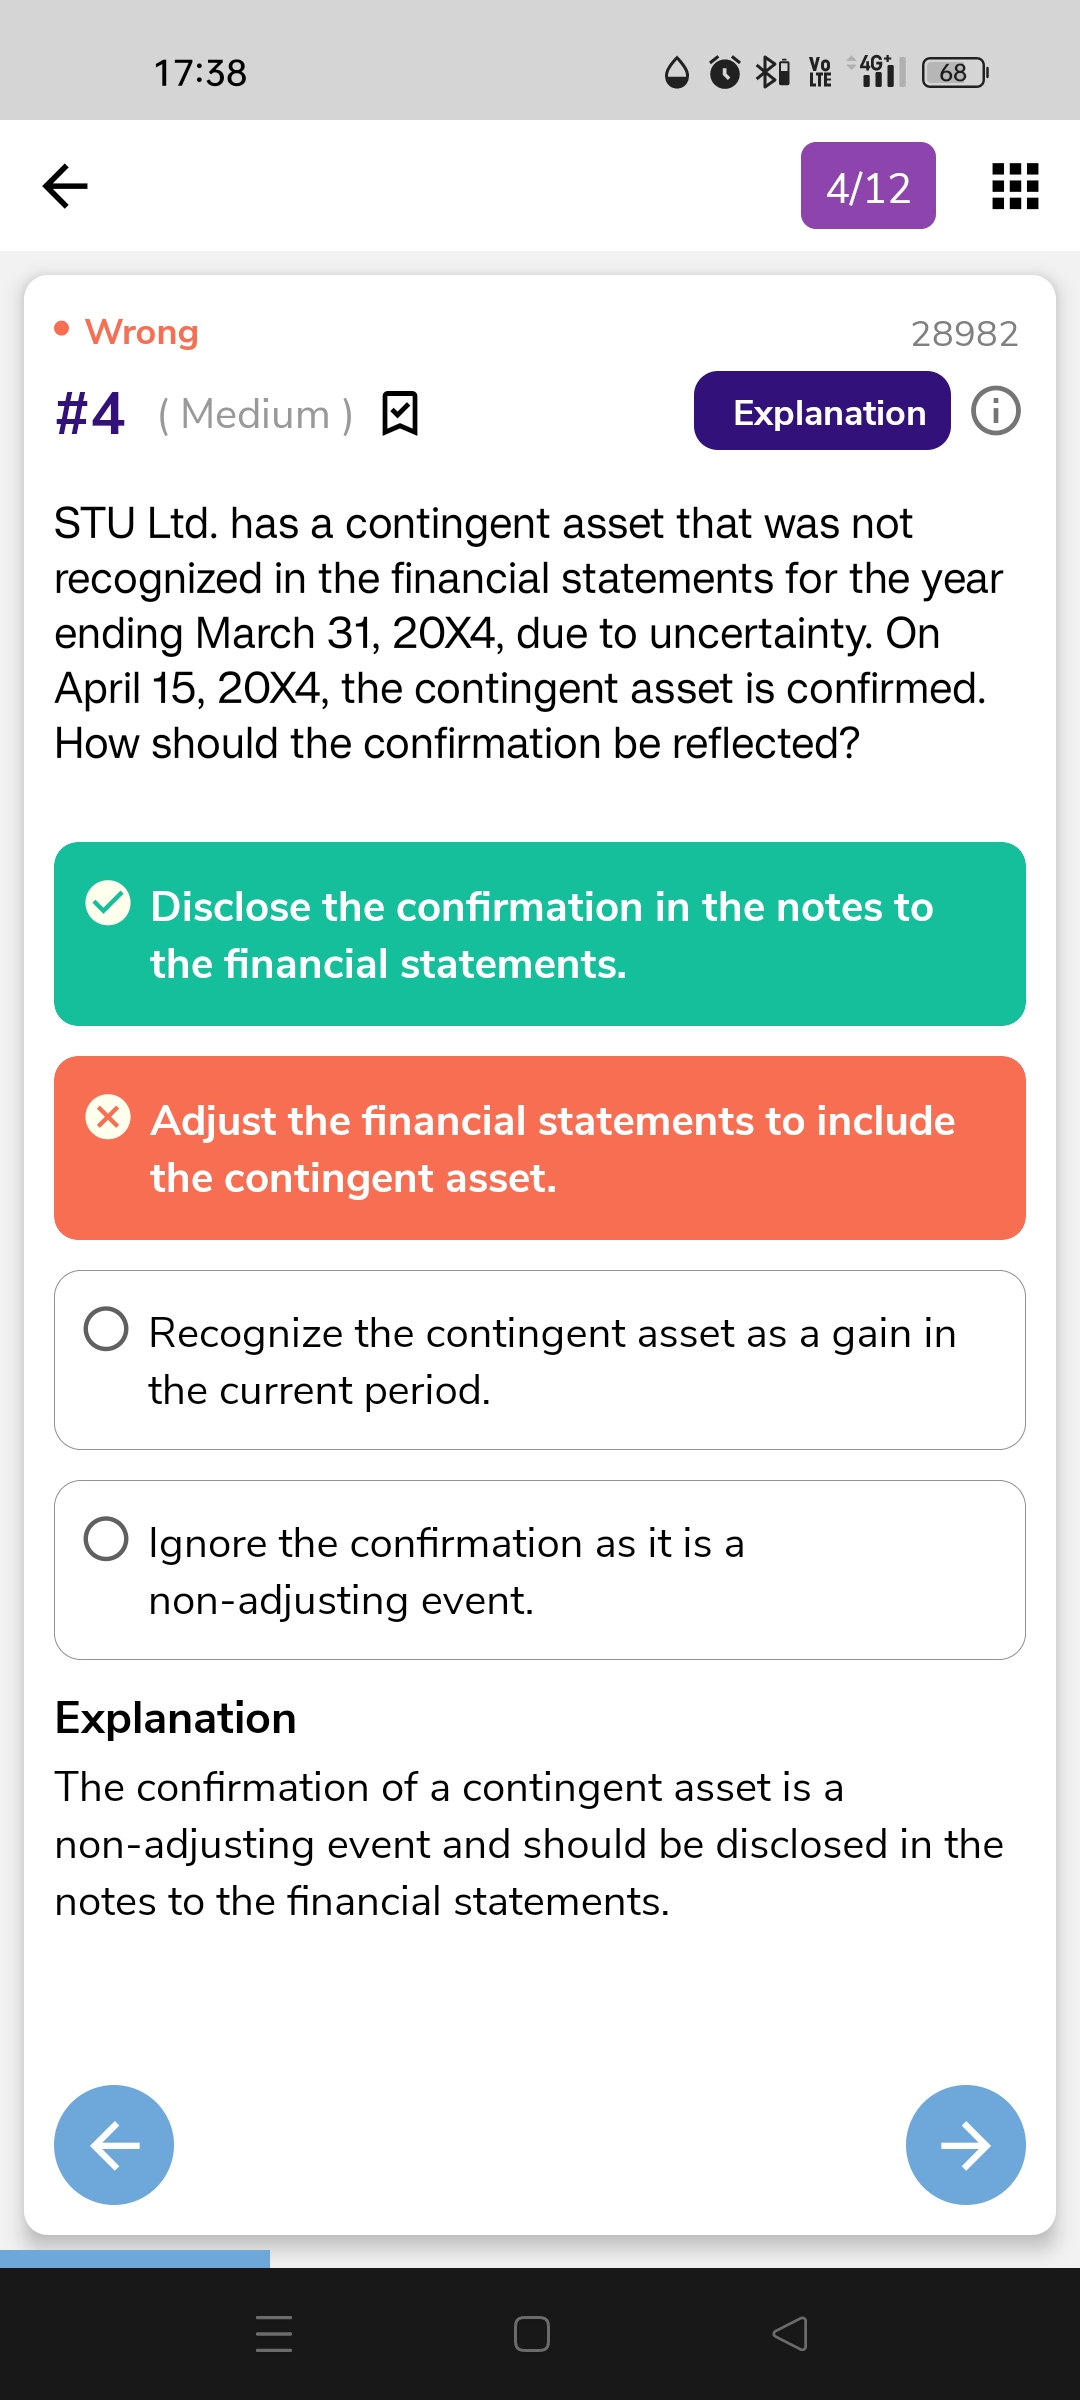Viewport: 1080px width, 2400px height.
Task: Tap the 4/12 question counter
Action: point(868,186)
